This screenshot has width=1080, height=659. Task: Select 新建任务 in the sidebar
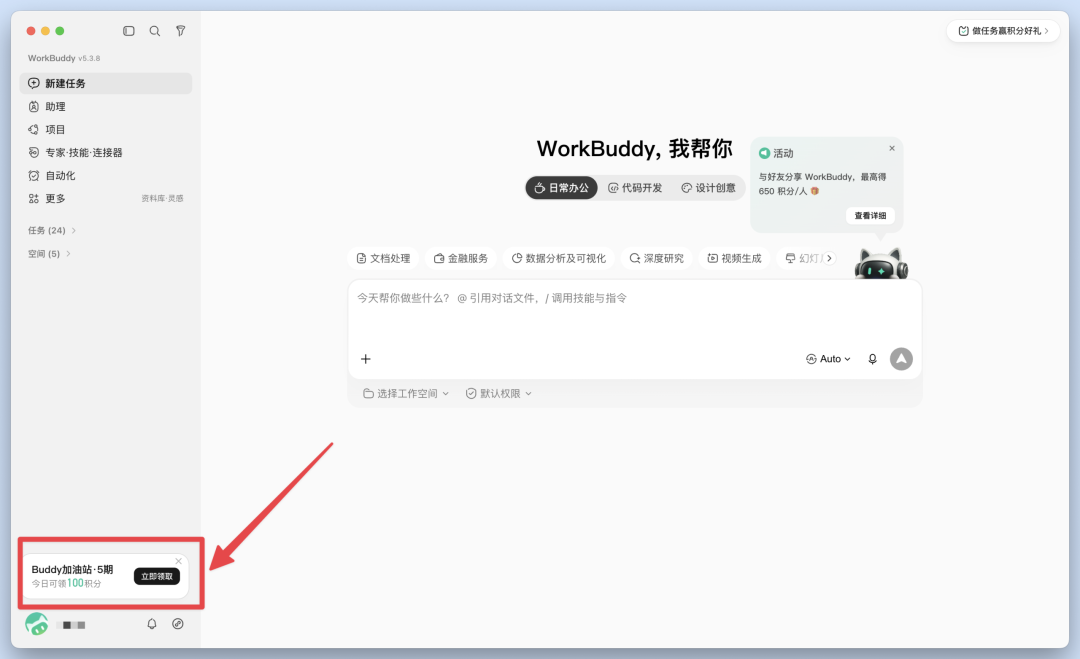pyautogui.click(x=106, y=83)
